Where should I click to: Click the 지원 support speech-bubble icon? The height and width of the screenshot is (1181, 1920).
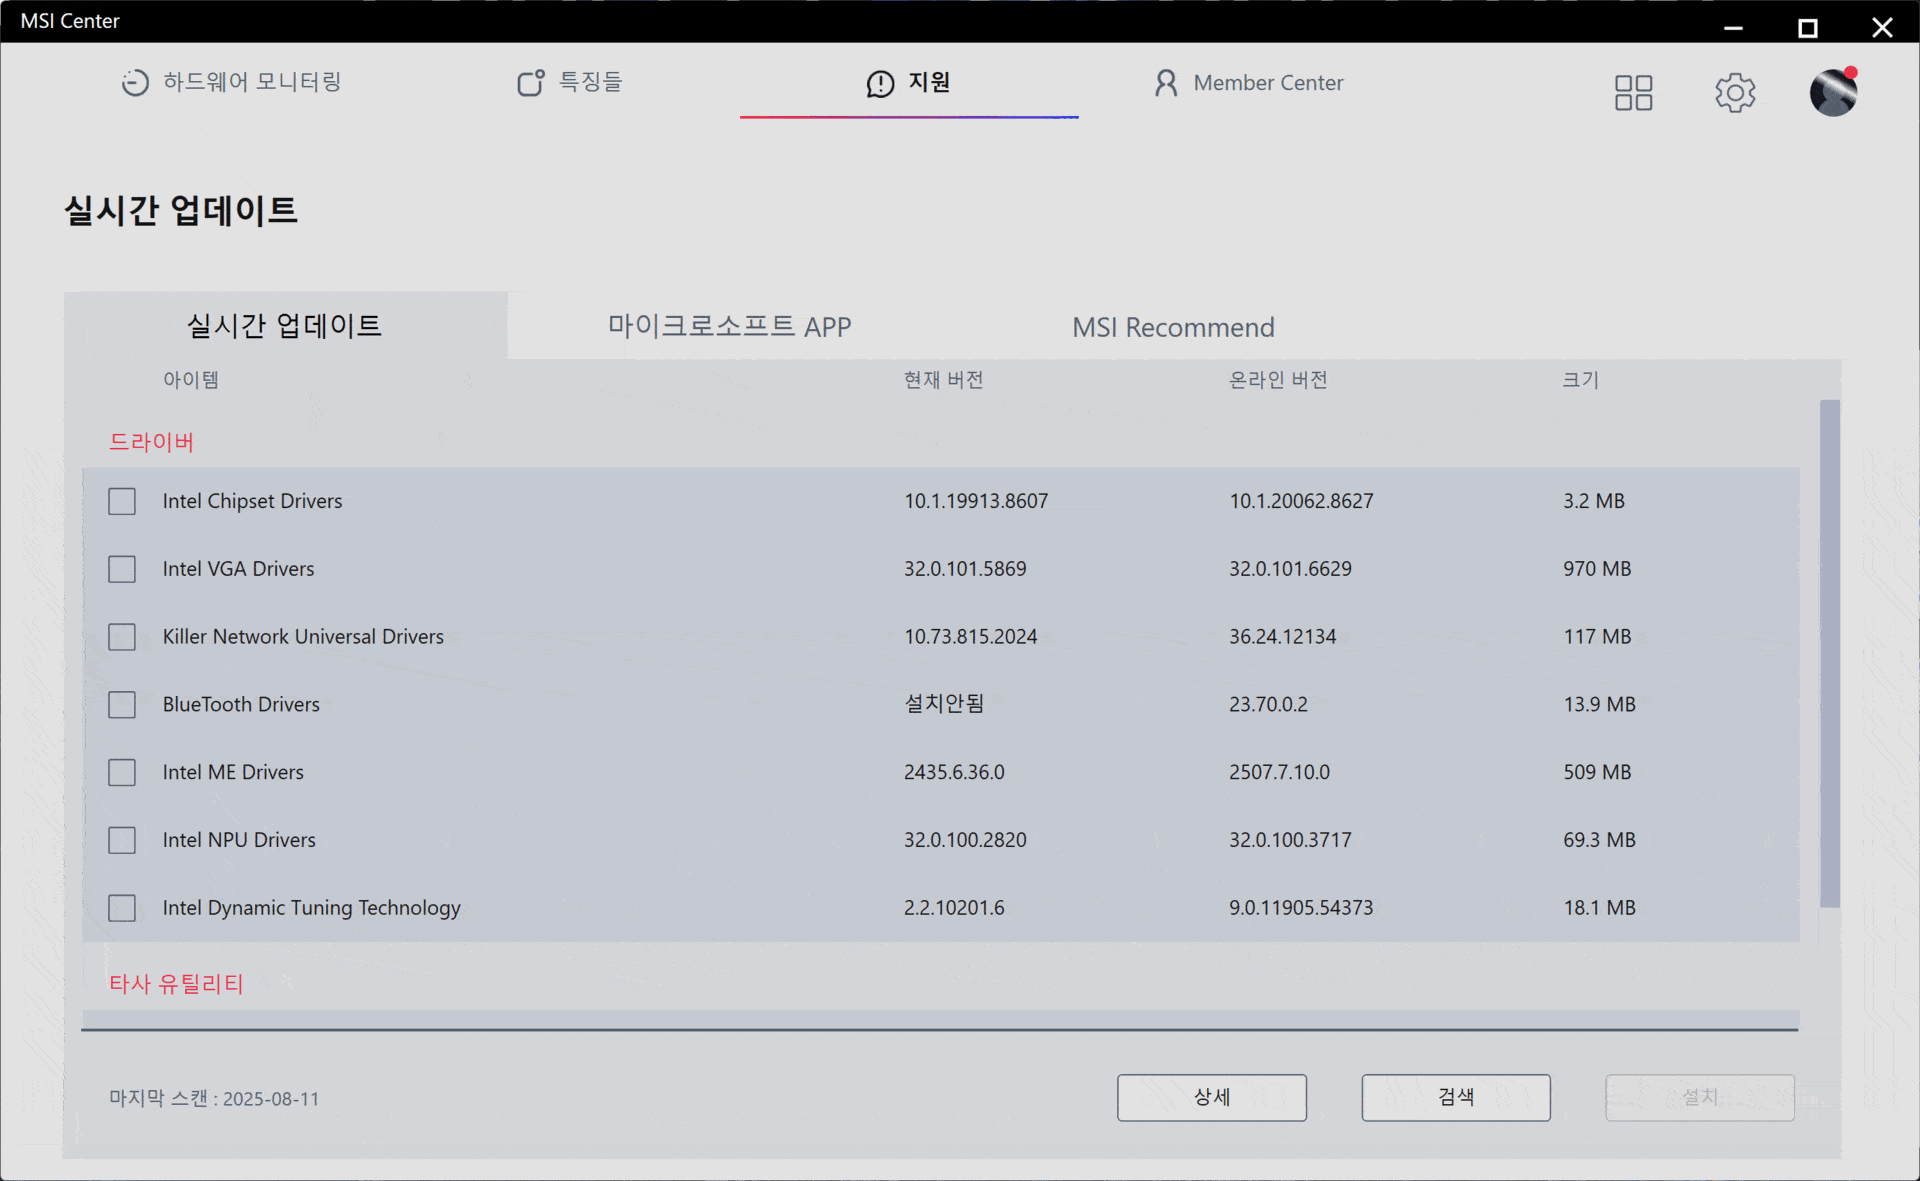[880, 83]
